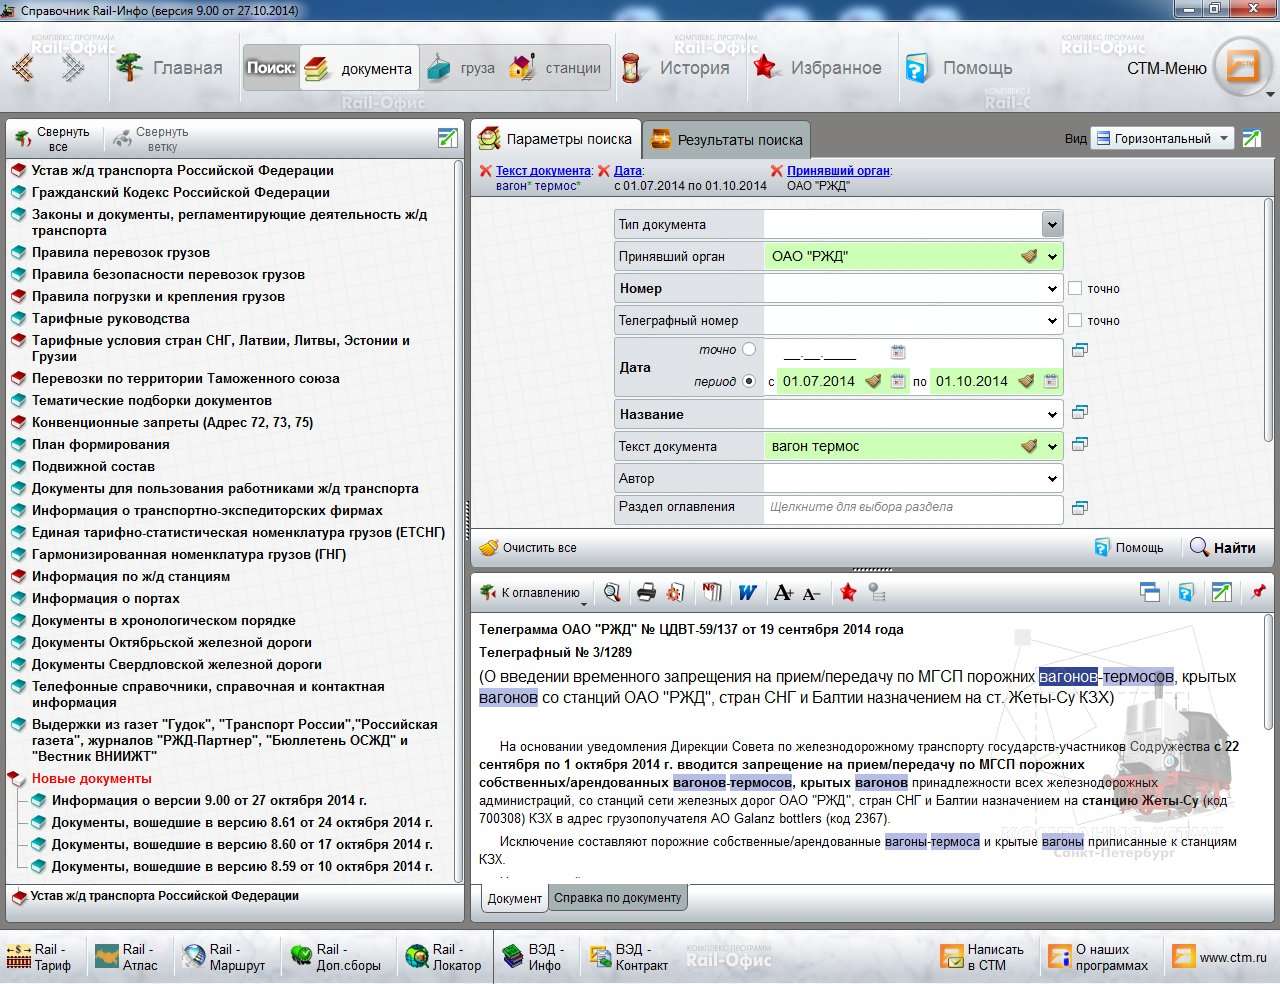Open extended window icon beside Название
Viewport: 1280px width, 984px height.
pos(1080,412)
